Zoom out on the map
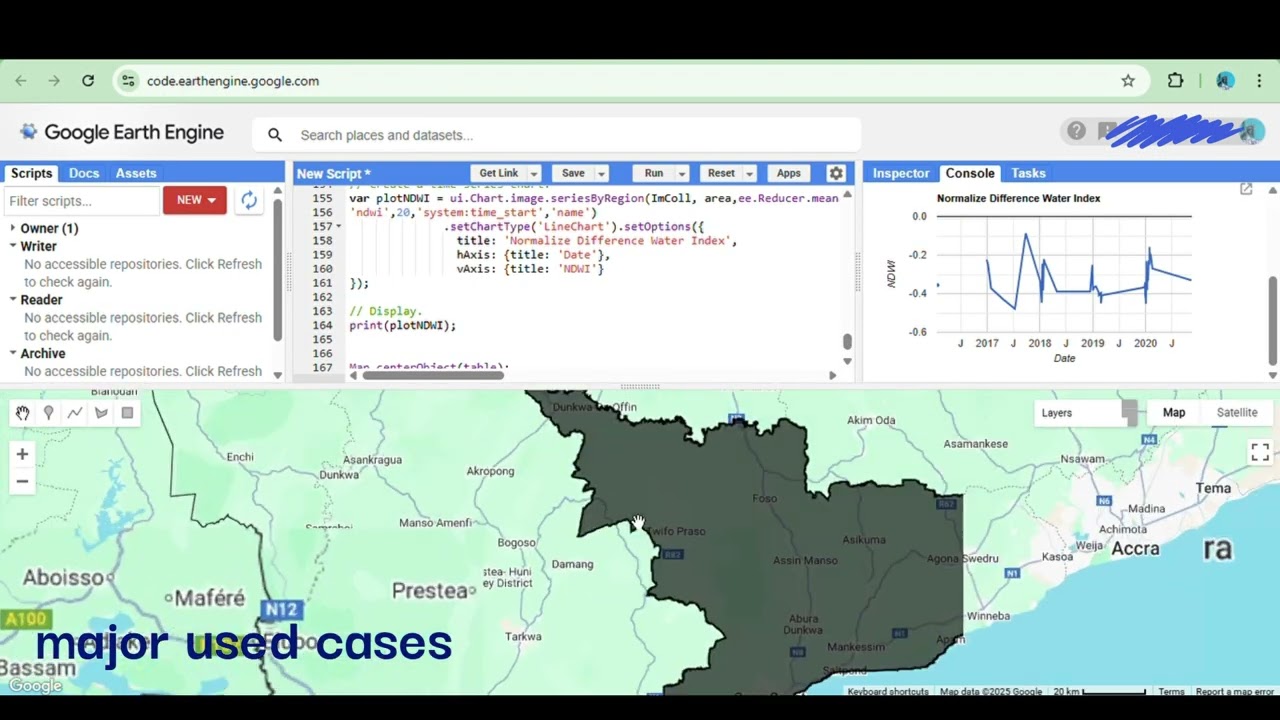Screen dimensions: 1280x720 point(22,481)
